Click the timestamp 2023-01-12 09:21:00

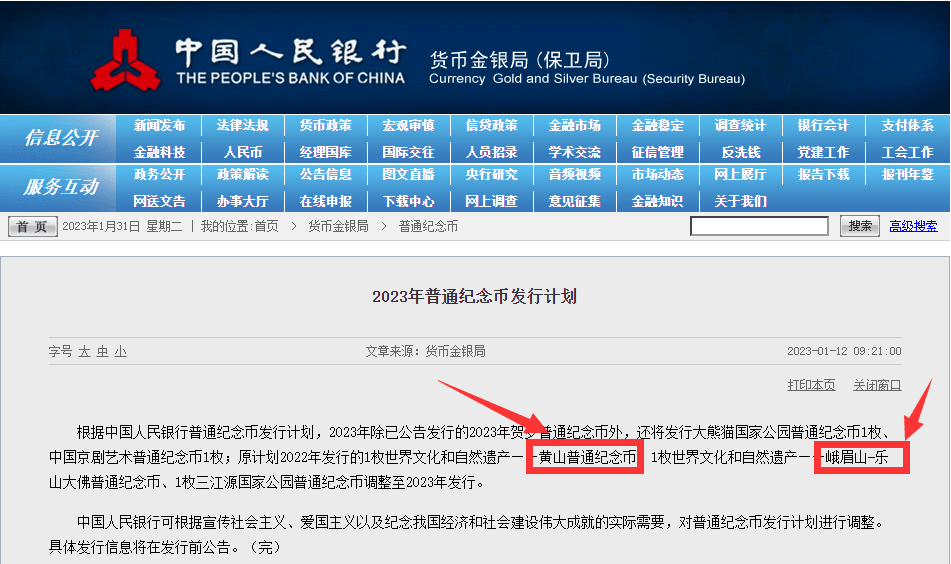tap(844, 351)
